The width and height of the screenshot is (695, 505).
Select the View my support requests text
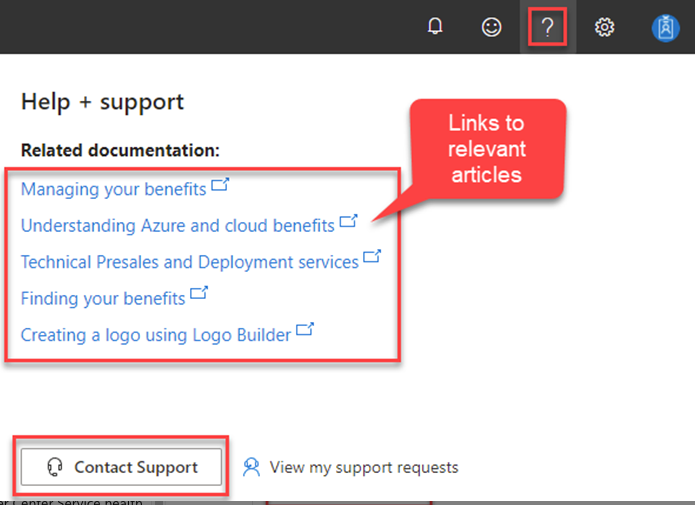click(363, 467)
